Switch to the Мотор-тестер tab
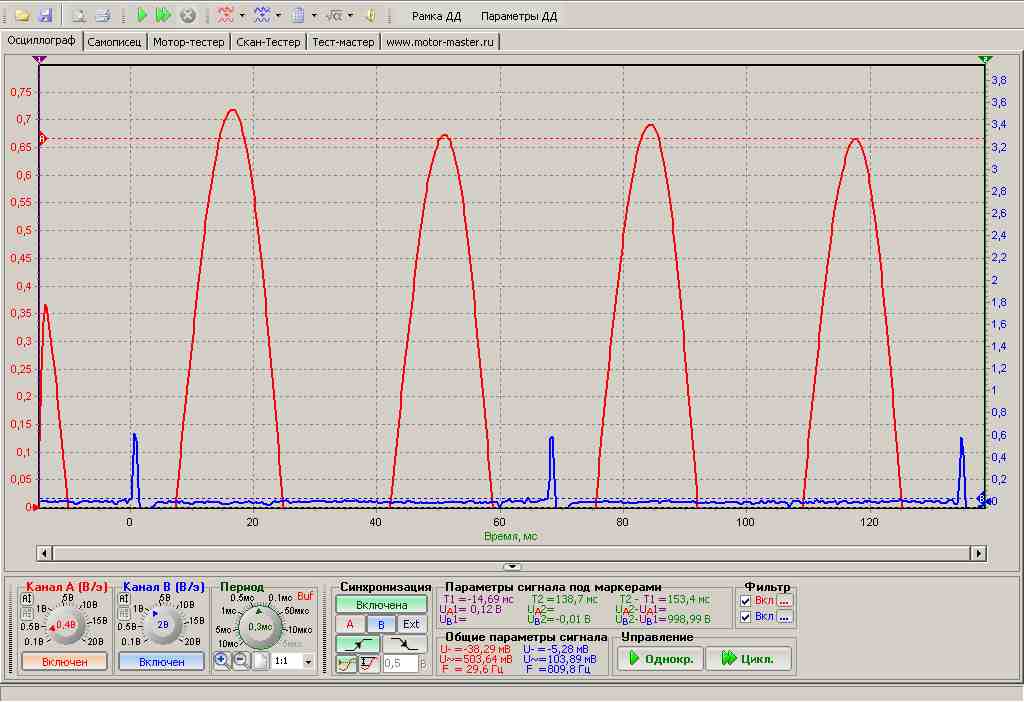 (x=189, y=42)
